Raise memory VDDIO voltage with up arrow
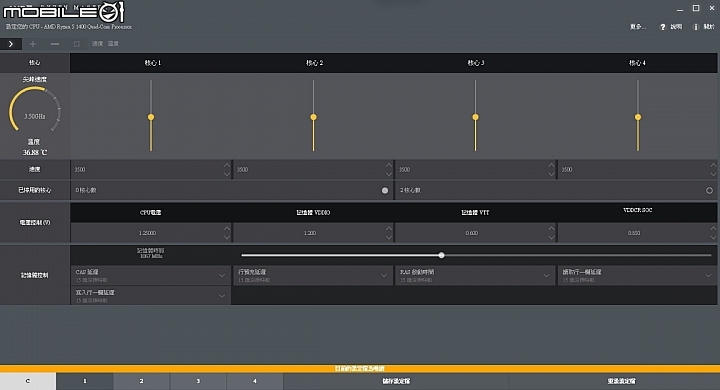This screenshot has width=720, height=390. (389, 228)
